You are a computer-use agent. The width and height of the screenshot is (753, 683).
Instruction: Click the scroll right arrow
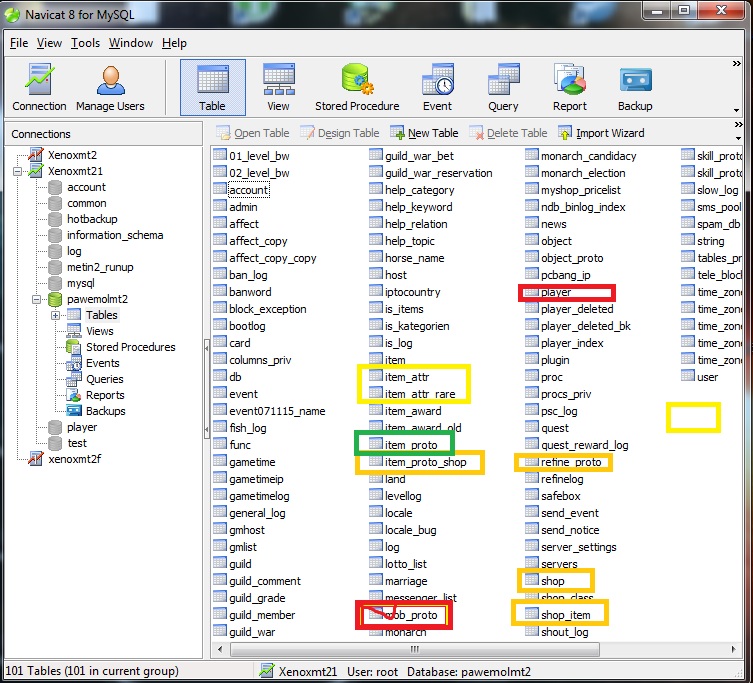point(733,649)
